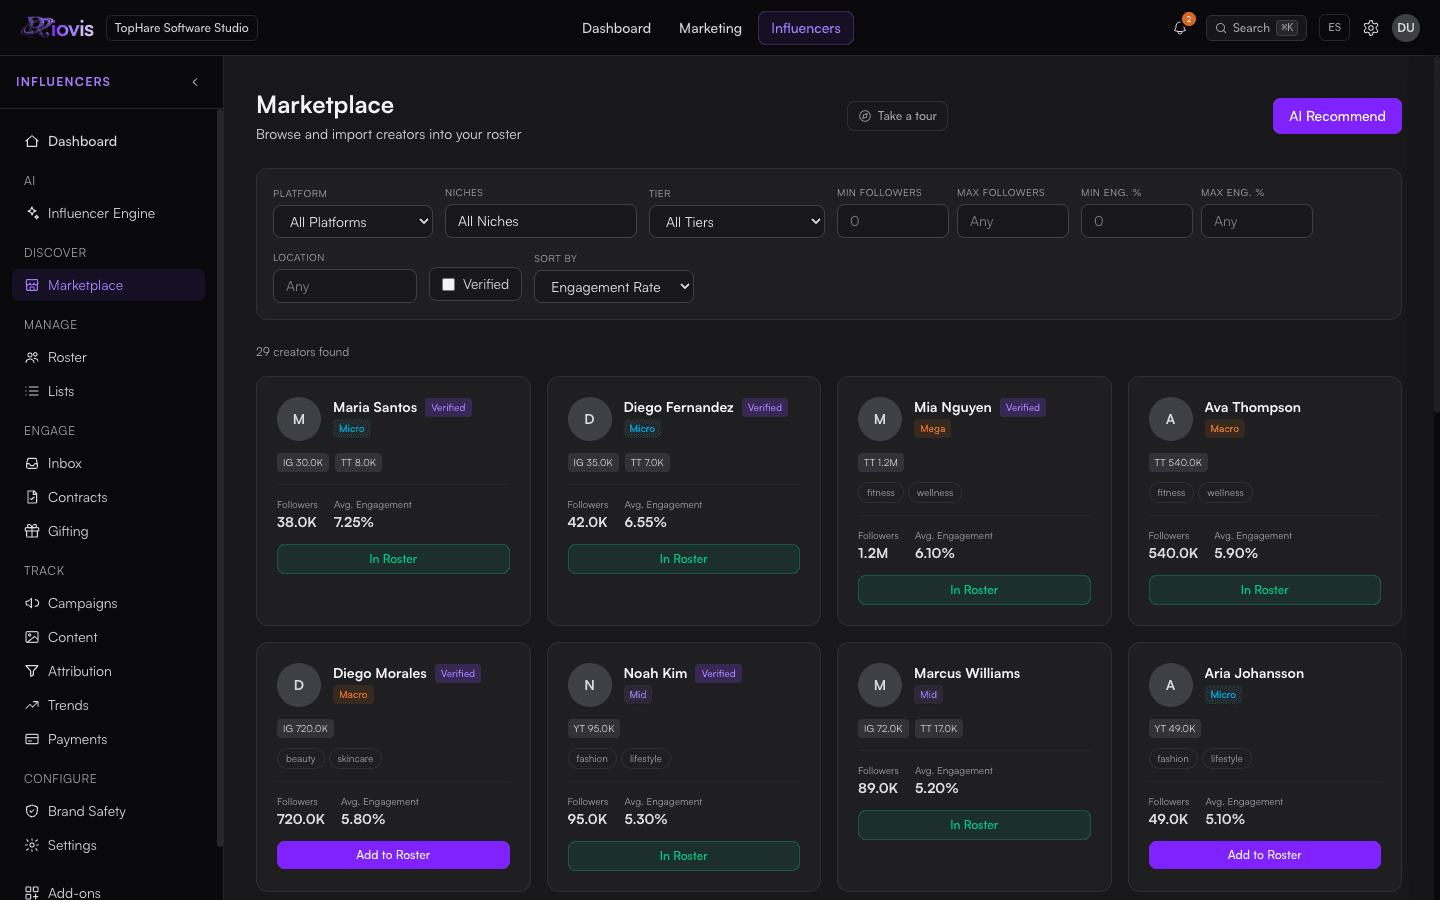Open the All Platforms dropdown
Screen dimensions: 1440x900
pos(353,221)
